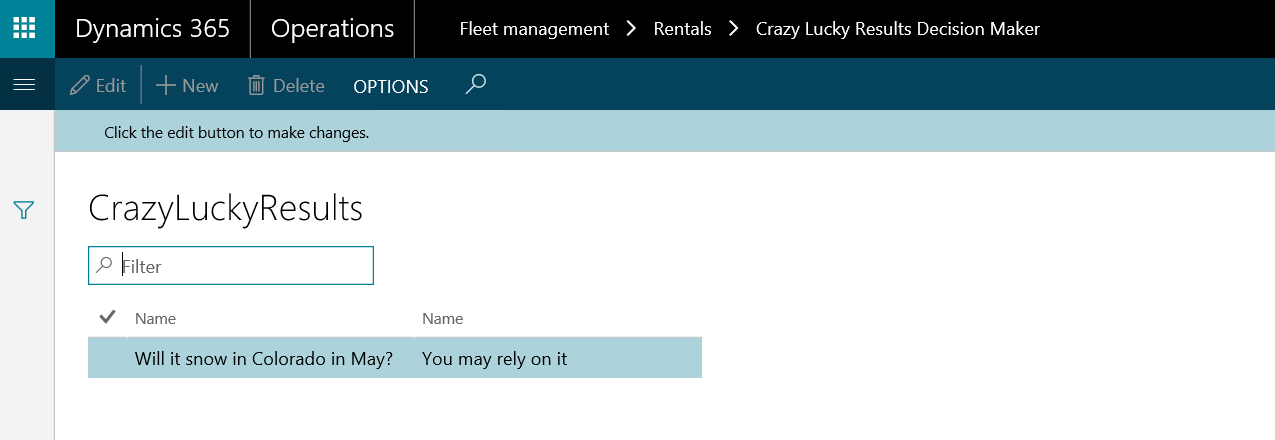This screenshot has width=1275, height=440.
Task: Click Crazy Lucky Results Decision Maker breadcrumb
Action: (x=897, y=29)
